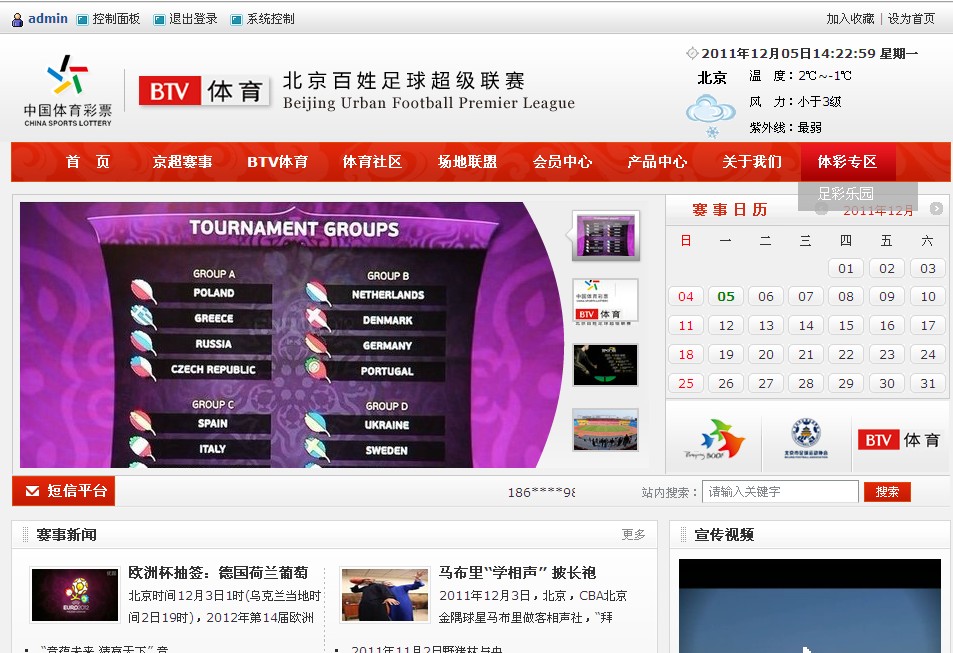This screenshot has height=653, width=953.
Task: Open 场地联盟 navigation menu
Action: tap(467, 162)
